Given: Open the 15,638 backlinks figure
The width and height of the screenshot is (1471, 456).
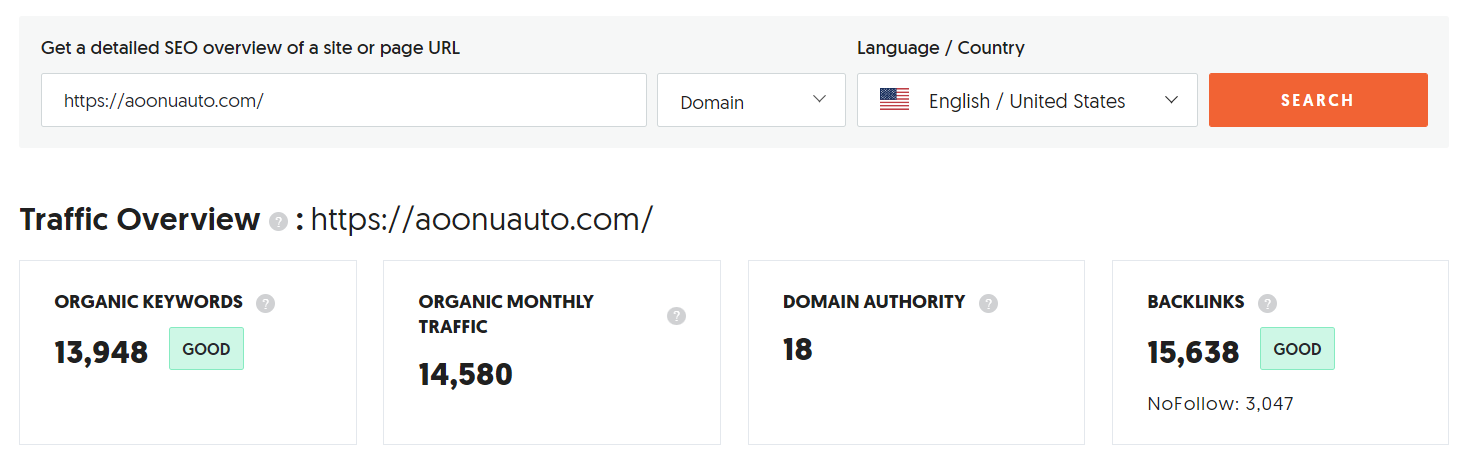Looking at the screenshot, I should tap(1194, 352).
